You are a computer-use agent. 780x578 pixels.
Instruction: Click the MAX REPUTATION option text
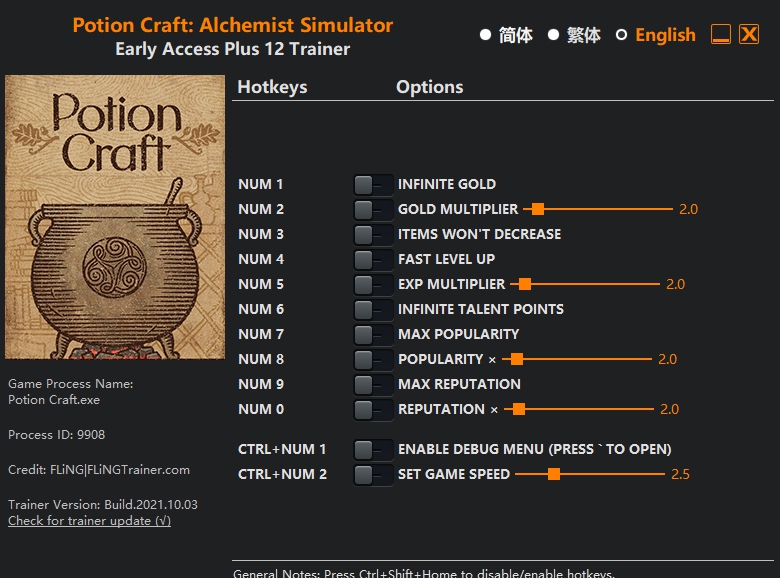tap(459, 385)
